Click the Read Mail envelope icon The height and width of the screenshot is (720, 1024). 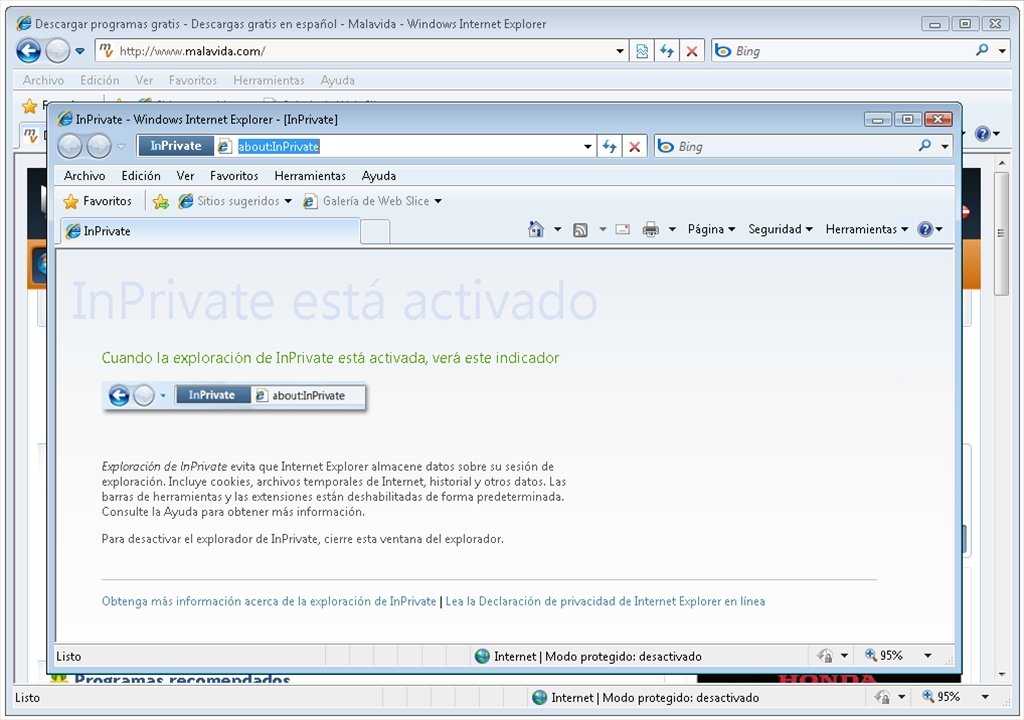(x=623, y=229)
